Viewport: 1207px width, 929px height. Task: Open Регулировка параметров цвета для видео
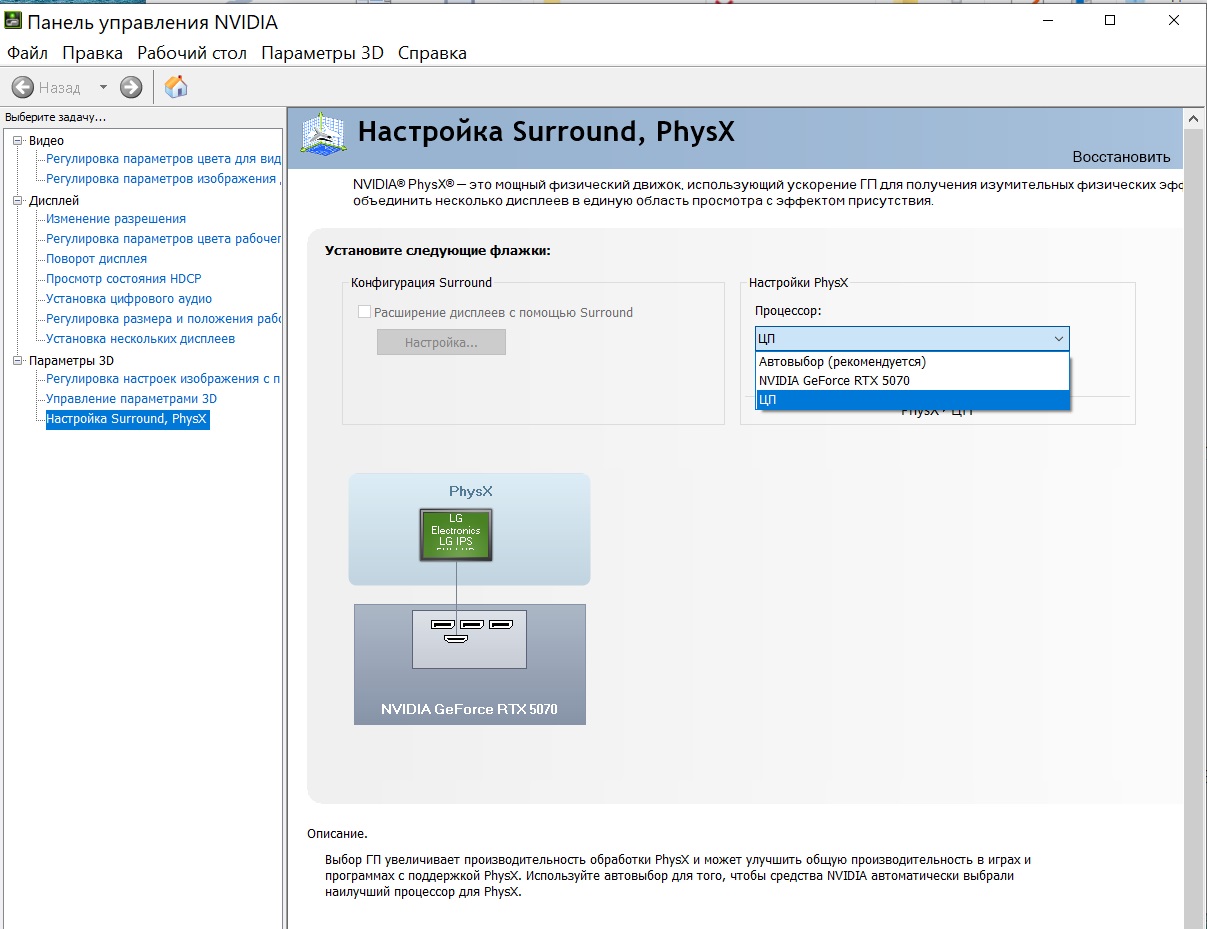click(164, 159)
